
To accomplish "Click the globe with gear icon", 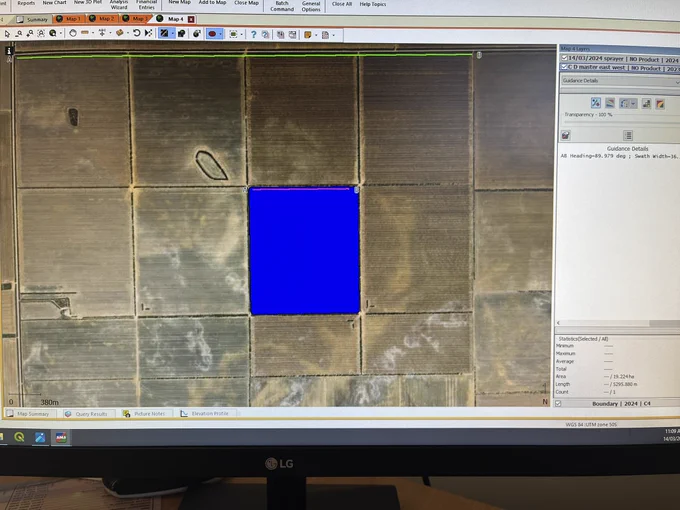I will (x=196, y=33).
